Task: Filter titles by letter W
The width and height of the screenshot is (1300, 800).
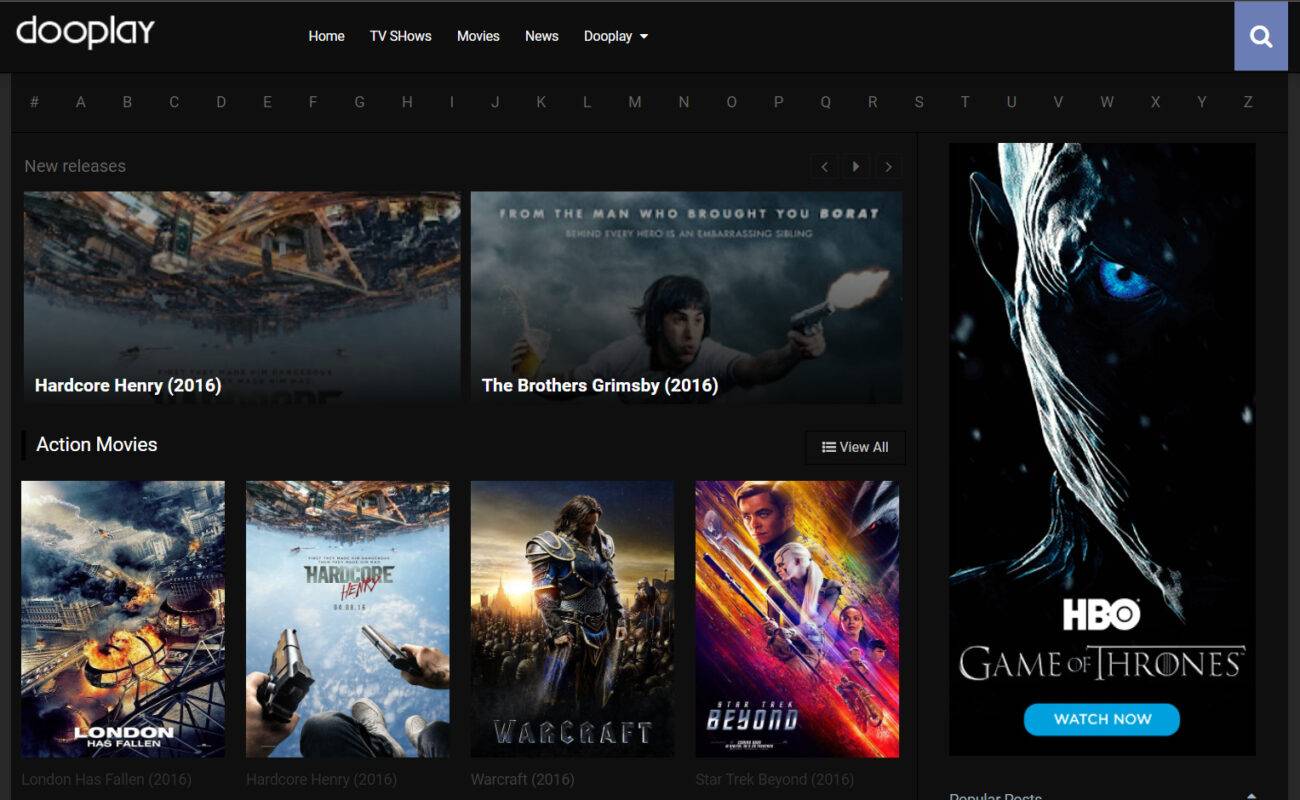Action: 1107,102
